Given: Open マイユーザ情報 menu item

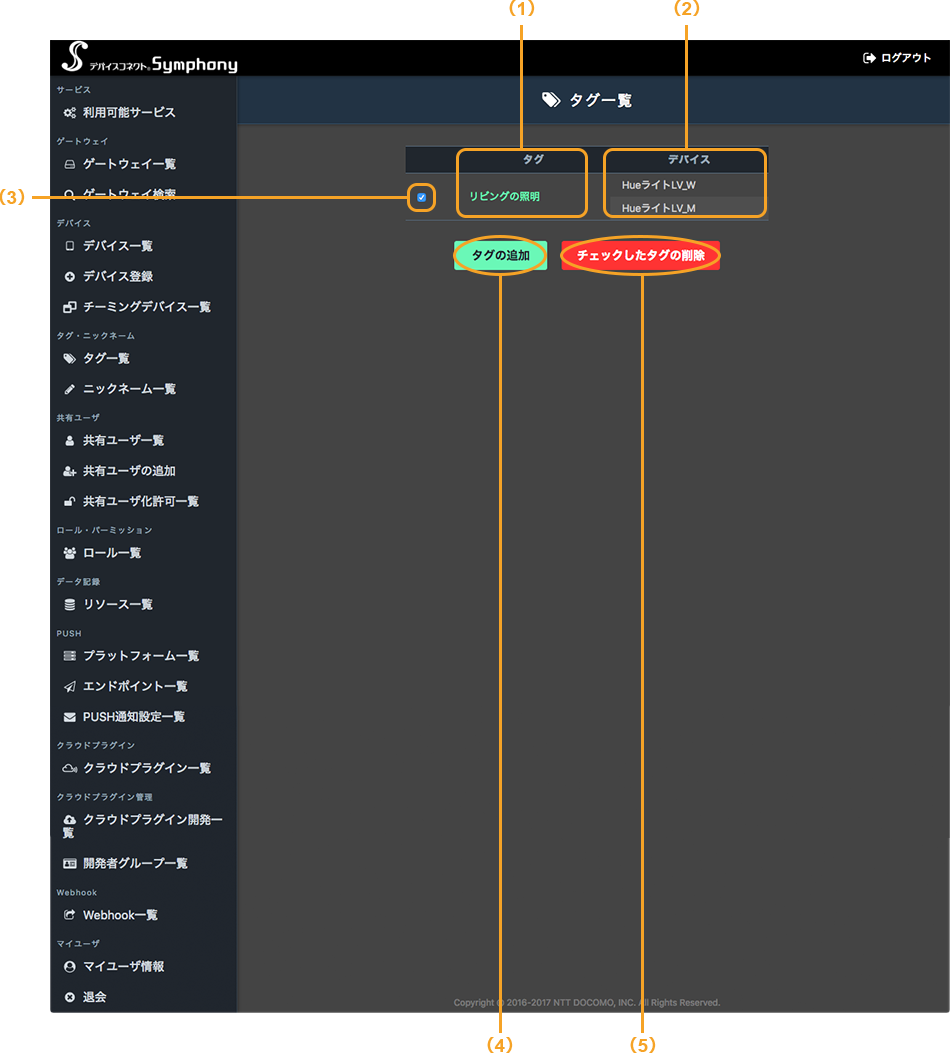Looking at the screenshot, I should click(x=123, y=966).
